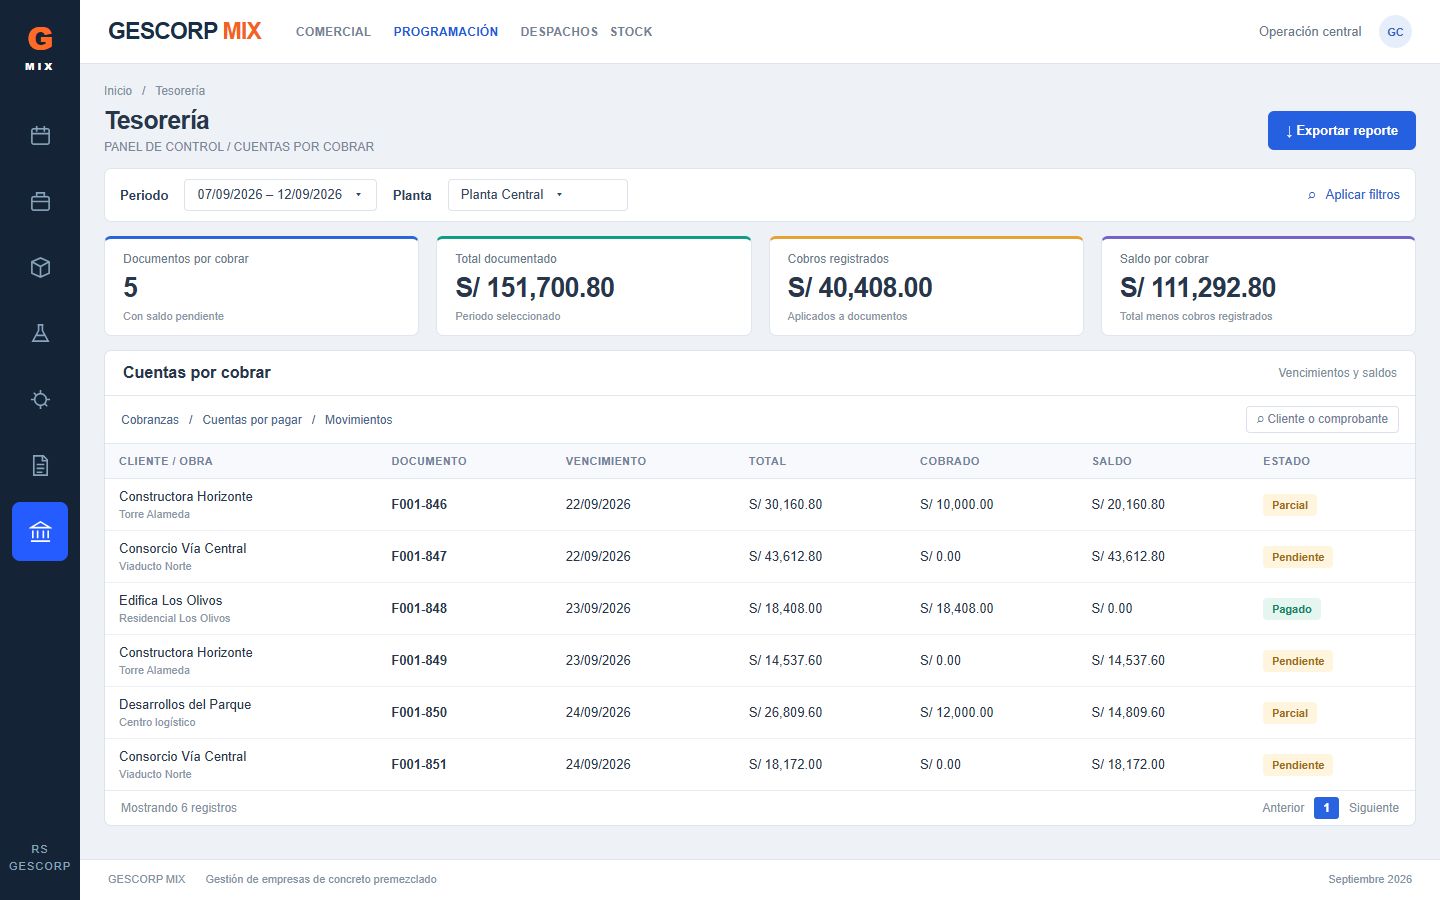This screenshot has width=1440, height=900.
Task: Click the Inicio breadcrumb link
Action: coord(118,91)
